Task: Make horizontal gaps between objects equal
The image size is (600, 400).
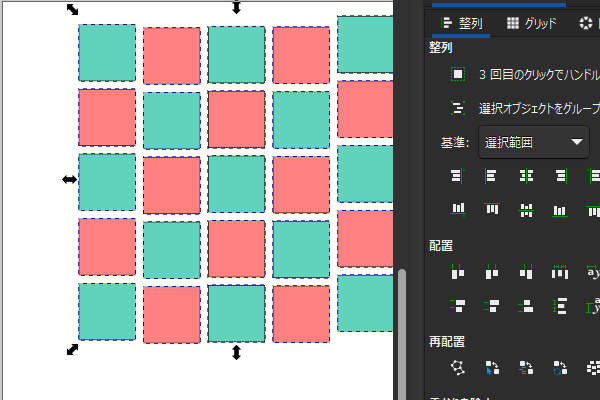Action: point(560,273)
